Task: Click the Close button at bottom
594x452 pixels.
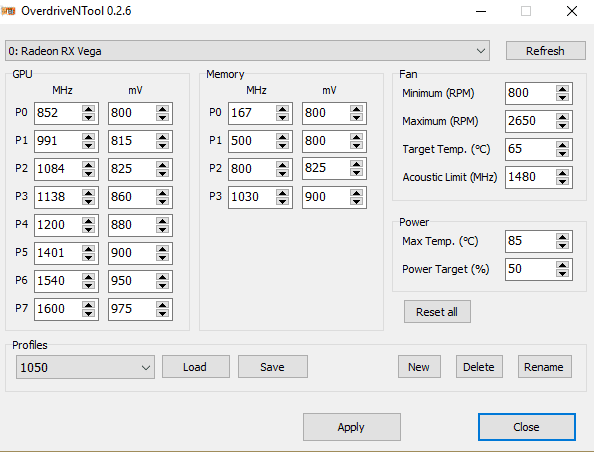Action: click(x=527, y=427)
